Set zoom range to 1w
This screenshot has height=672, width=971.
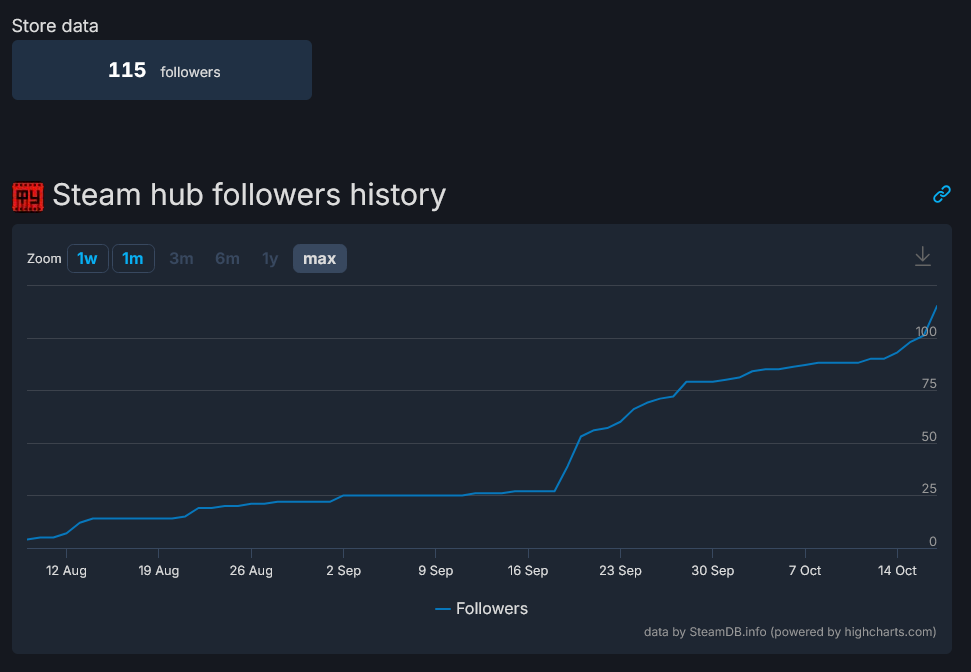pos(88,258)
